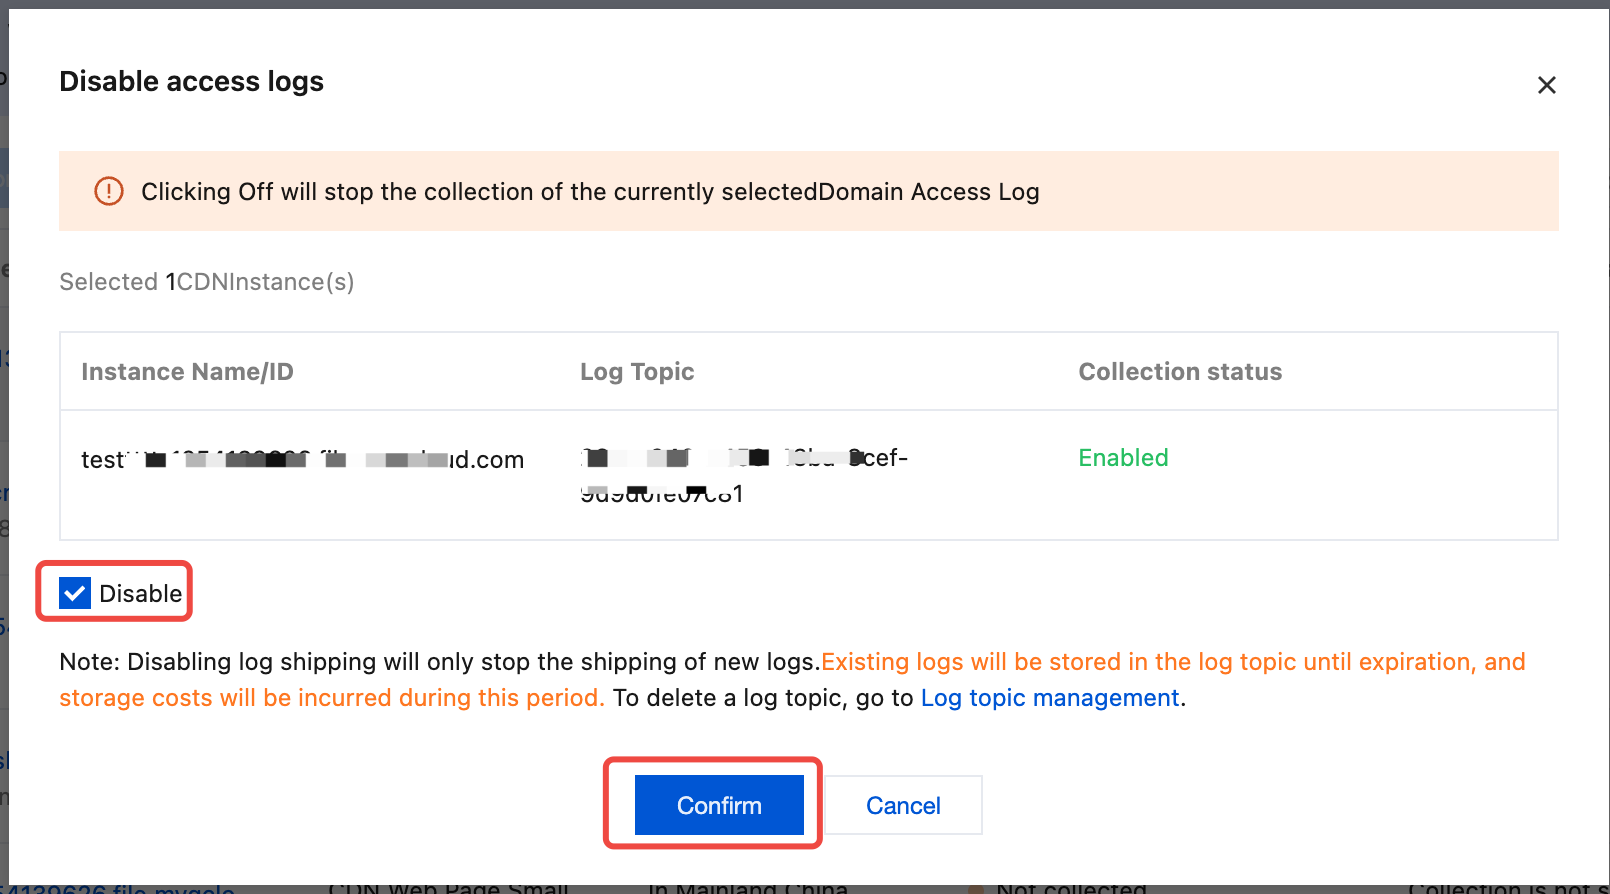
Task: Cancel disabling access logs
Action: (x=902, y=805)
